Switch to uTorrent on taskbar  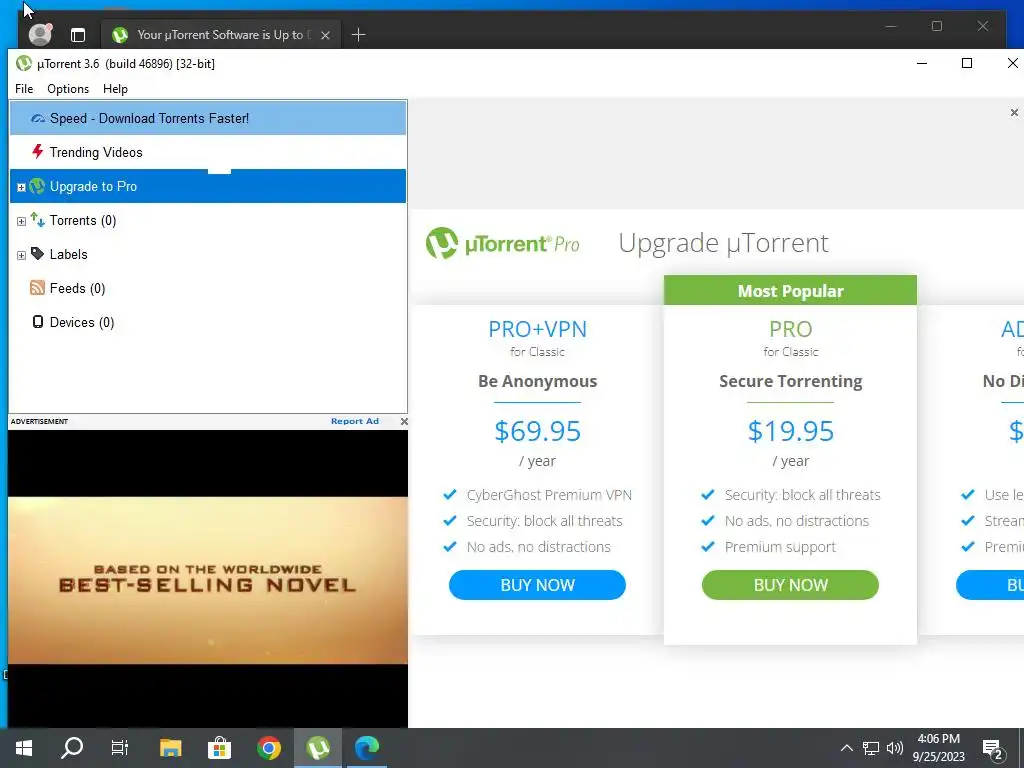(x=318, y=748)
